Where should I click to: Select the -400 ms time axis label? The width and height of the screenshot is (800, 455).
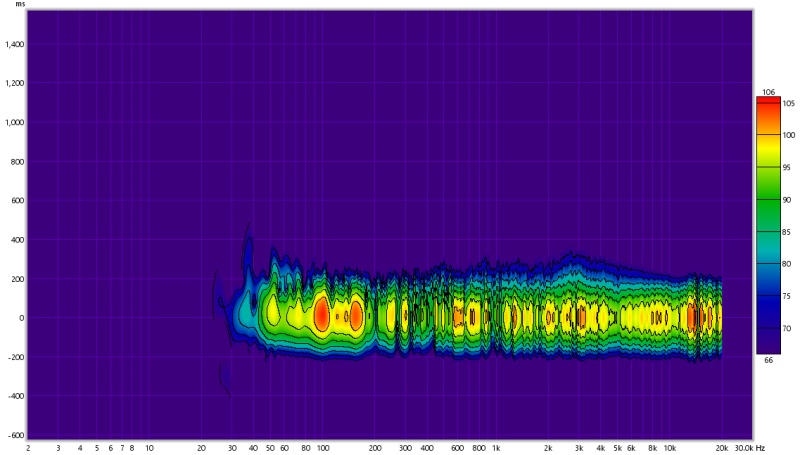(x=16, y=396)
